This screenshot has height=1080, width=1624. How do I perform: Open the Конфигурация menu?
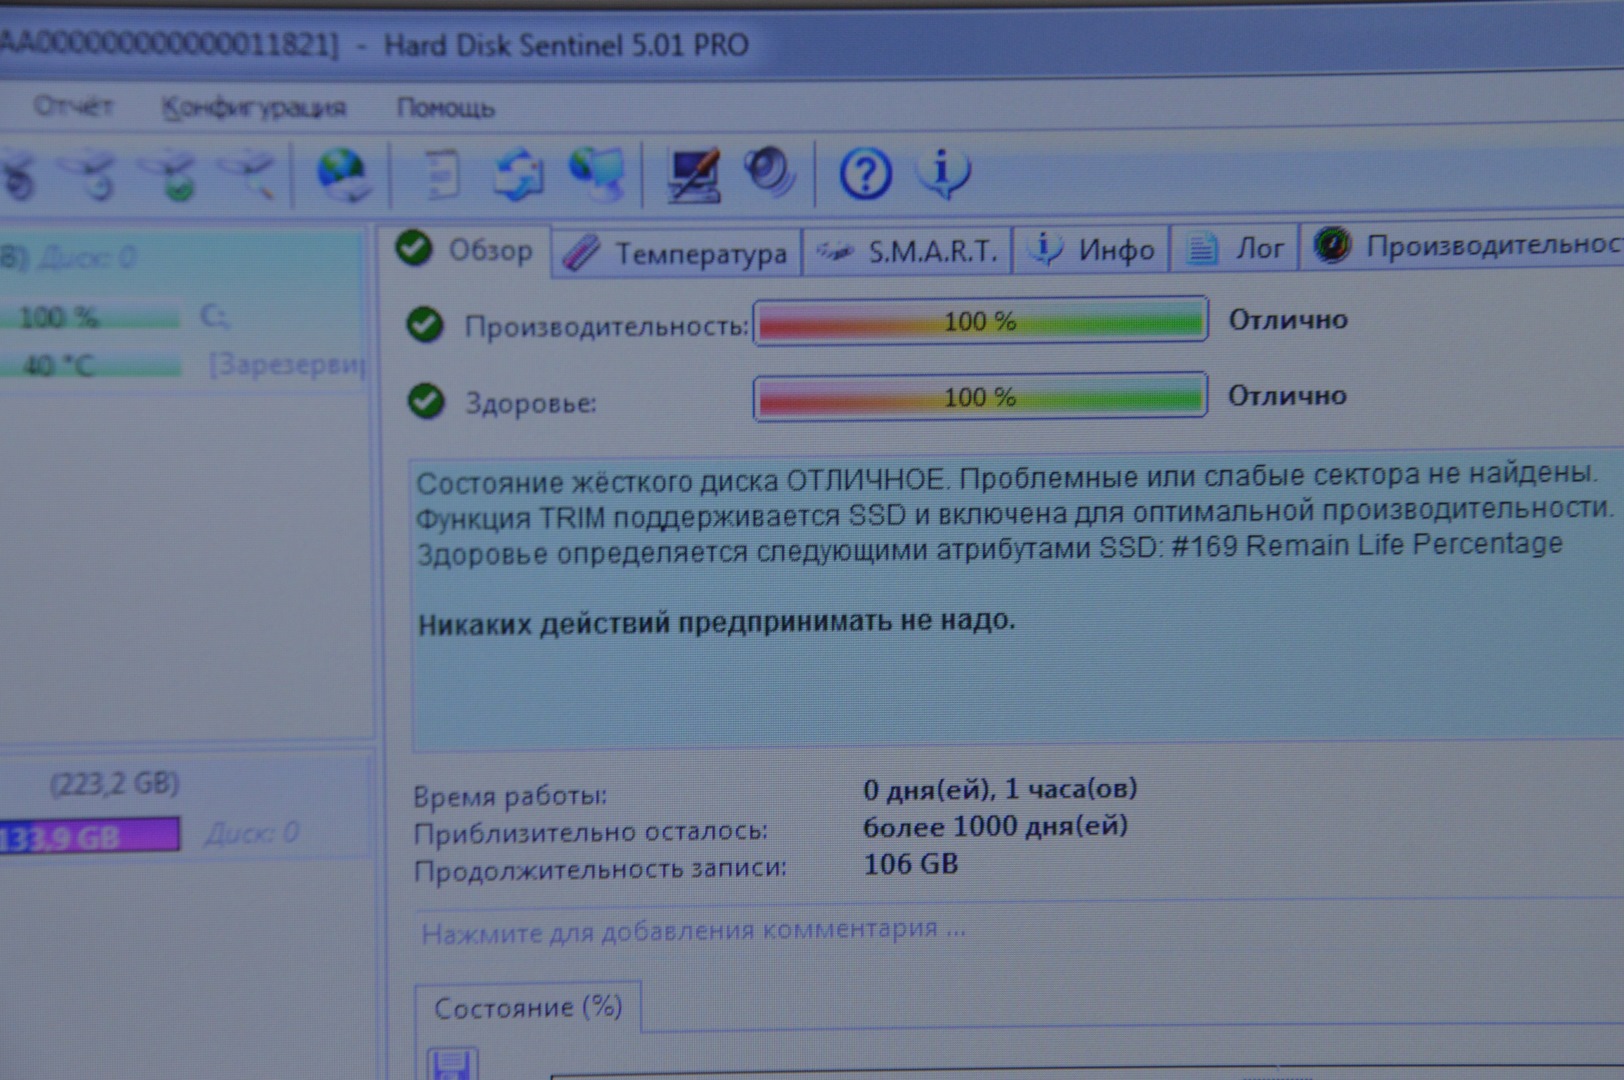pyautogui.click(x=254, y=108)
